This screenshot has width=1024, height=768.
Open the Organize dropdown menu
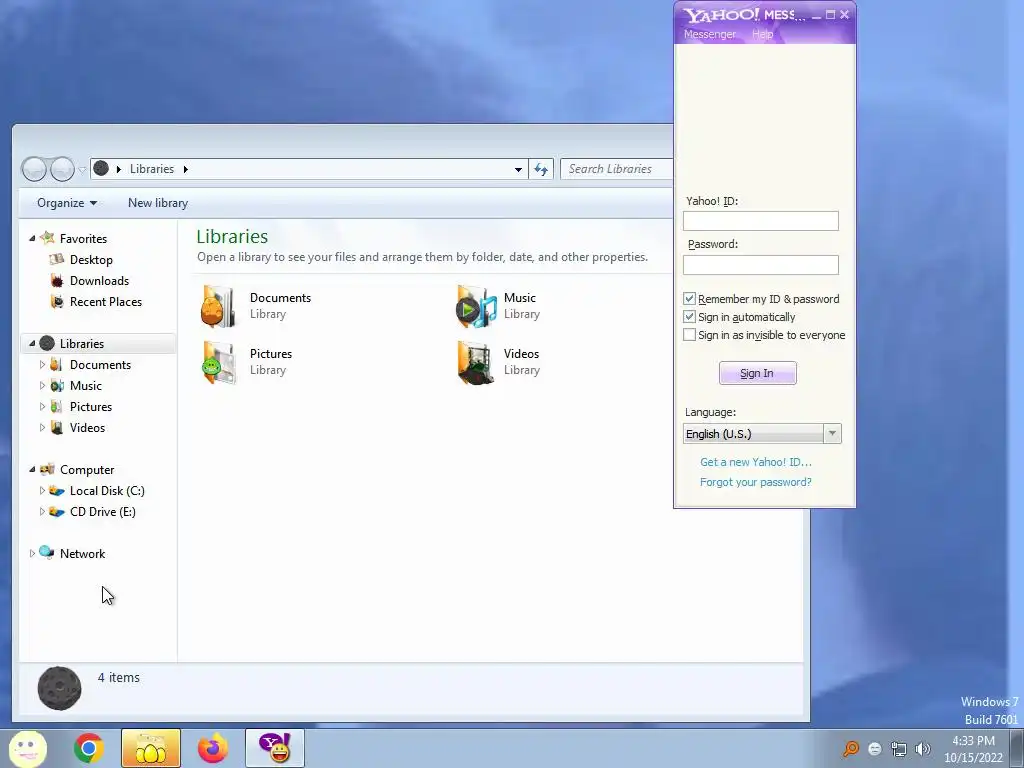click(x=67, y=203)
